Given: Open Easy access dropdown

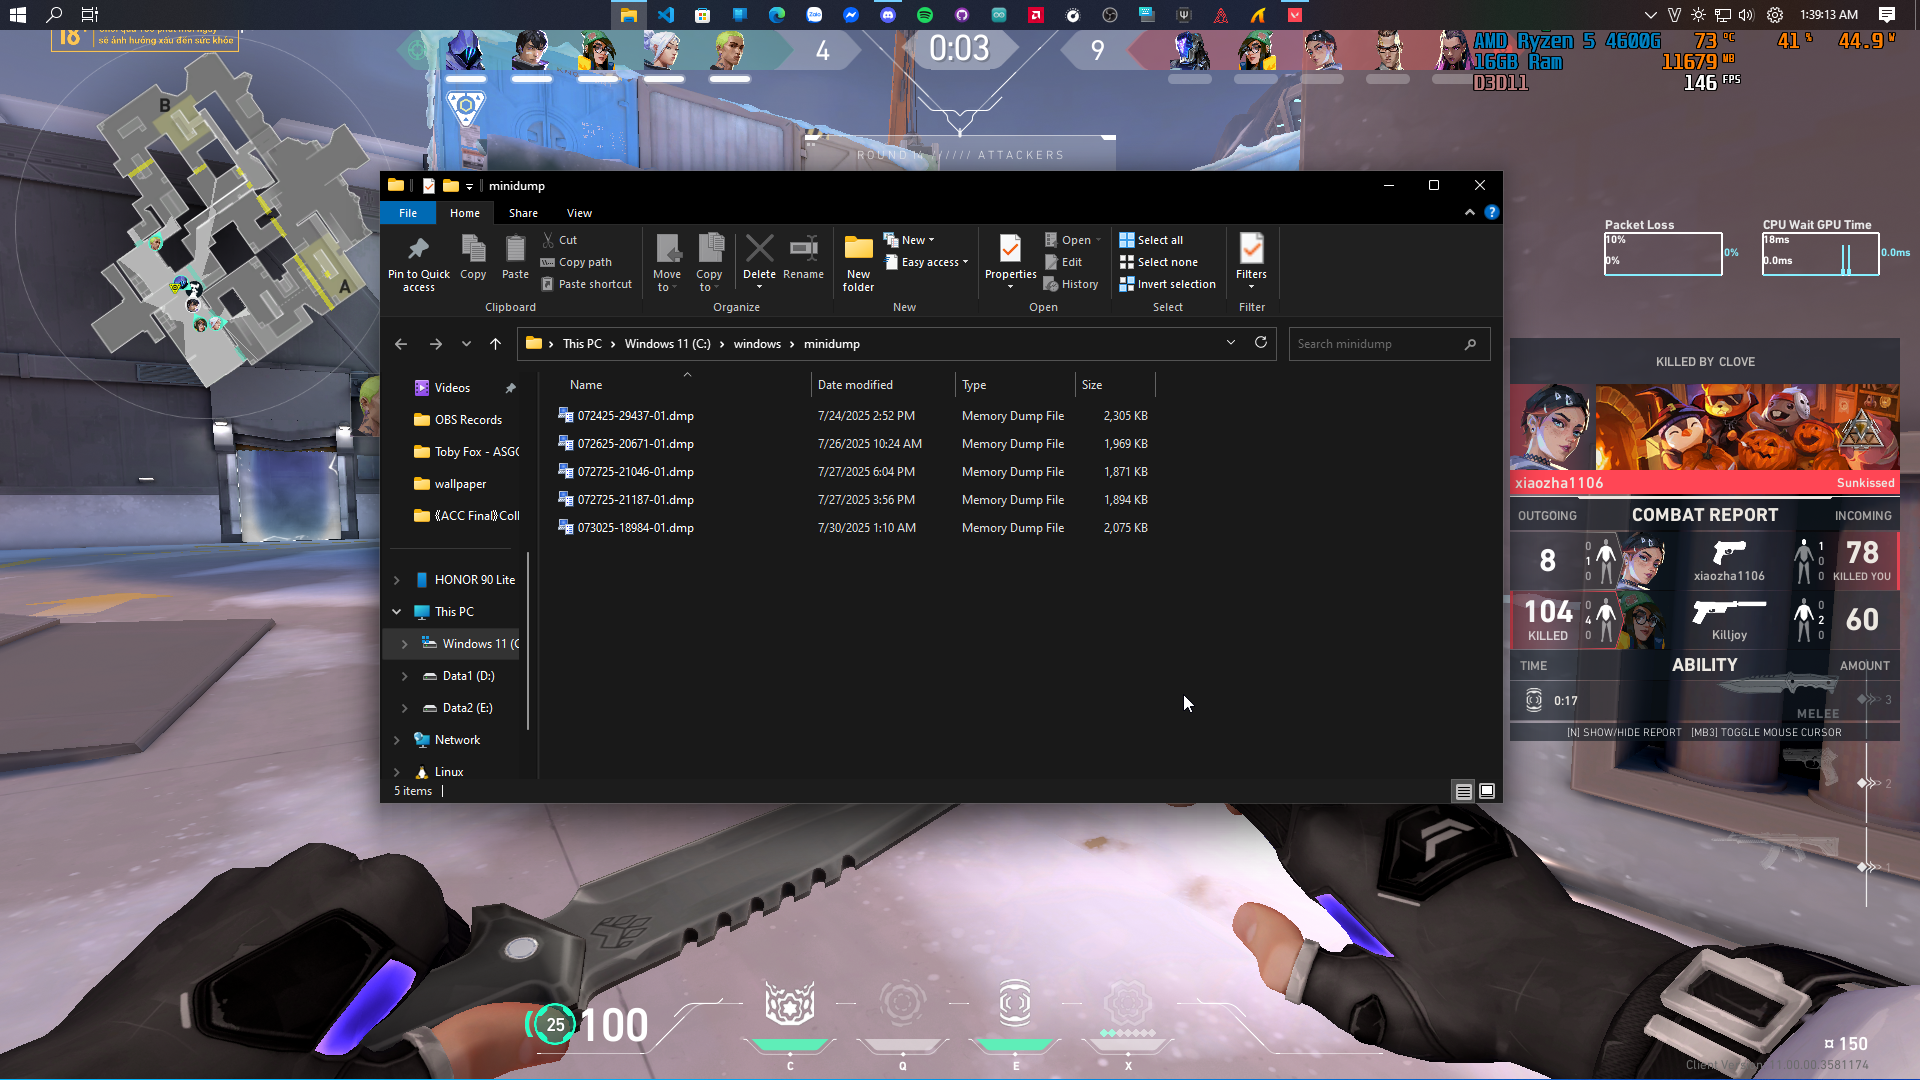Looking at the screenshot, I should (x=927, y=262).
